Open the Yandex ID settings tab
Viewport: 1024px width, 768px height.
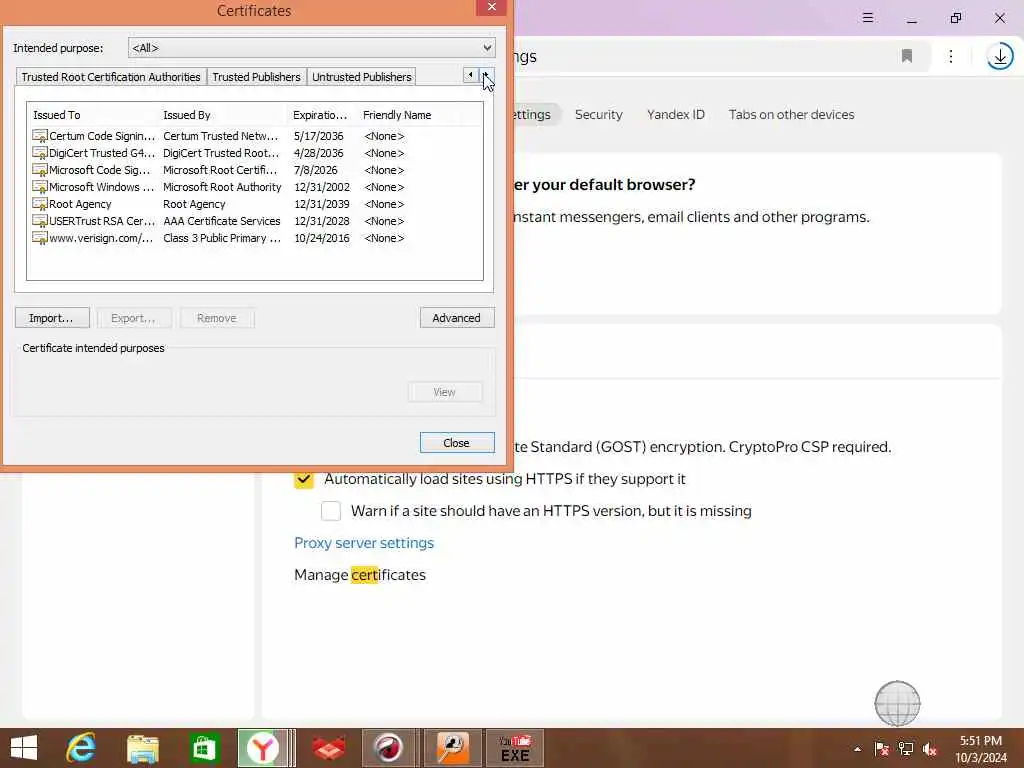675,114
